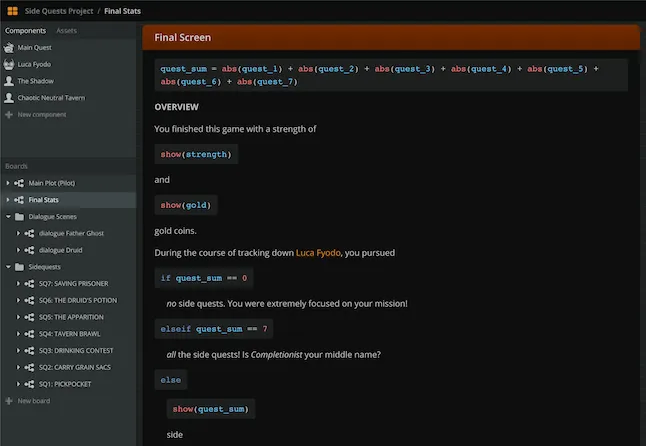This screenshot has height=446, width=646.
Task: Click the Dialogue Scenes folder icon
Action: click(x=19, y=217)
